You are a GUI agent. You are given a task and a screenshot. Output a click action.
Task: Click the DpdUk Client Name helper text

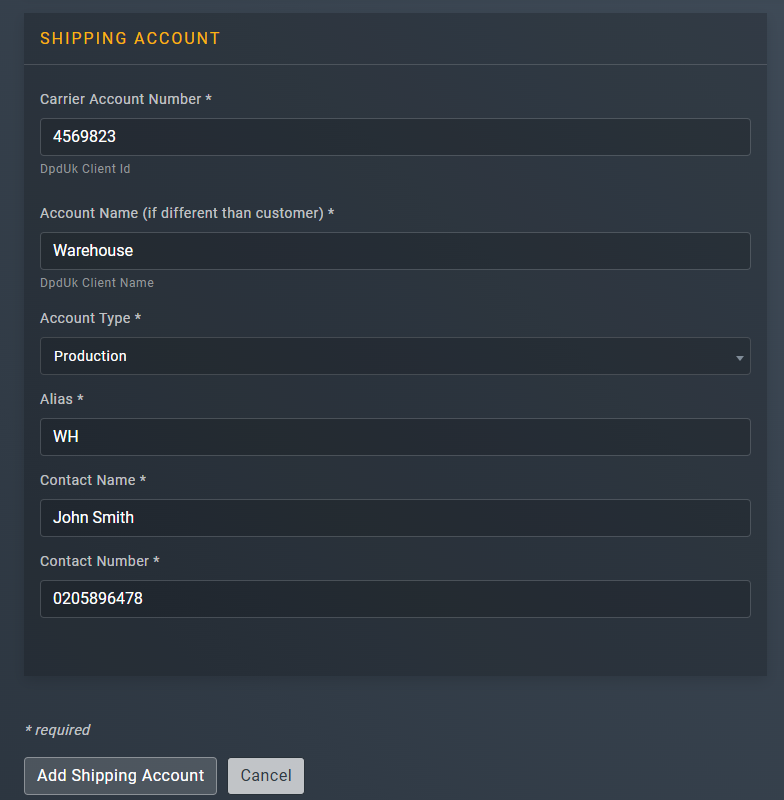(97, 282)
